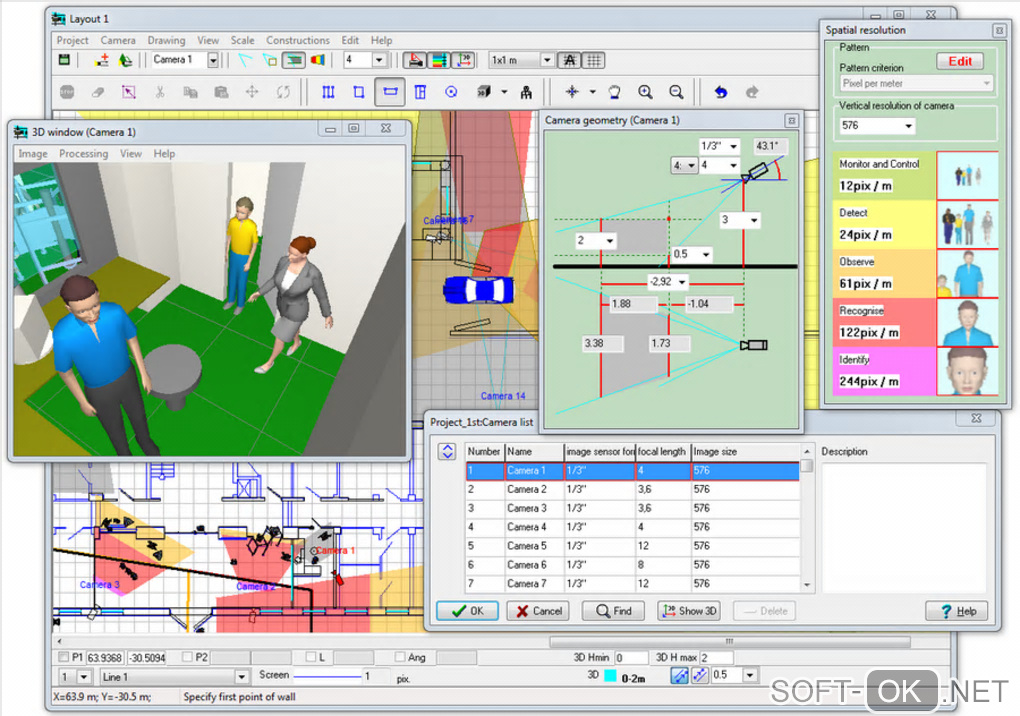Click the save project disk icon
This screenshot has height=716, width=1020.
pyautogui.click(x=64, y=60)
